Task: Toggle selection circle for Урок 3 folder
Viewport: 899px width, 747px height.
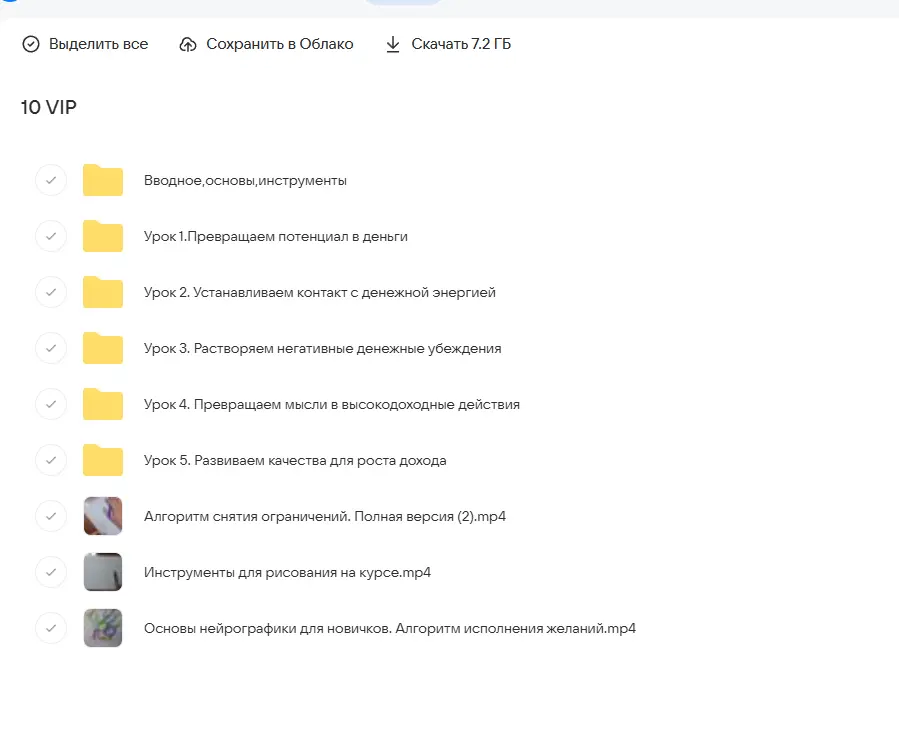Action: pyautogui.click(x=51, y=349)
